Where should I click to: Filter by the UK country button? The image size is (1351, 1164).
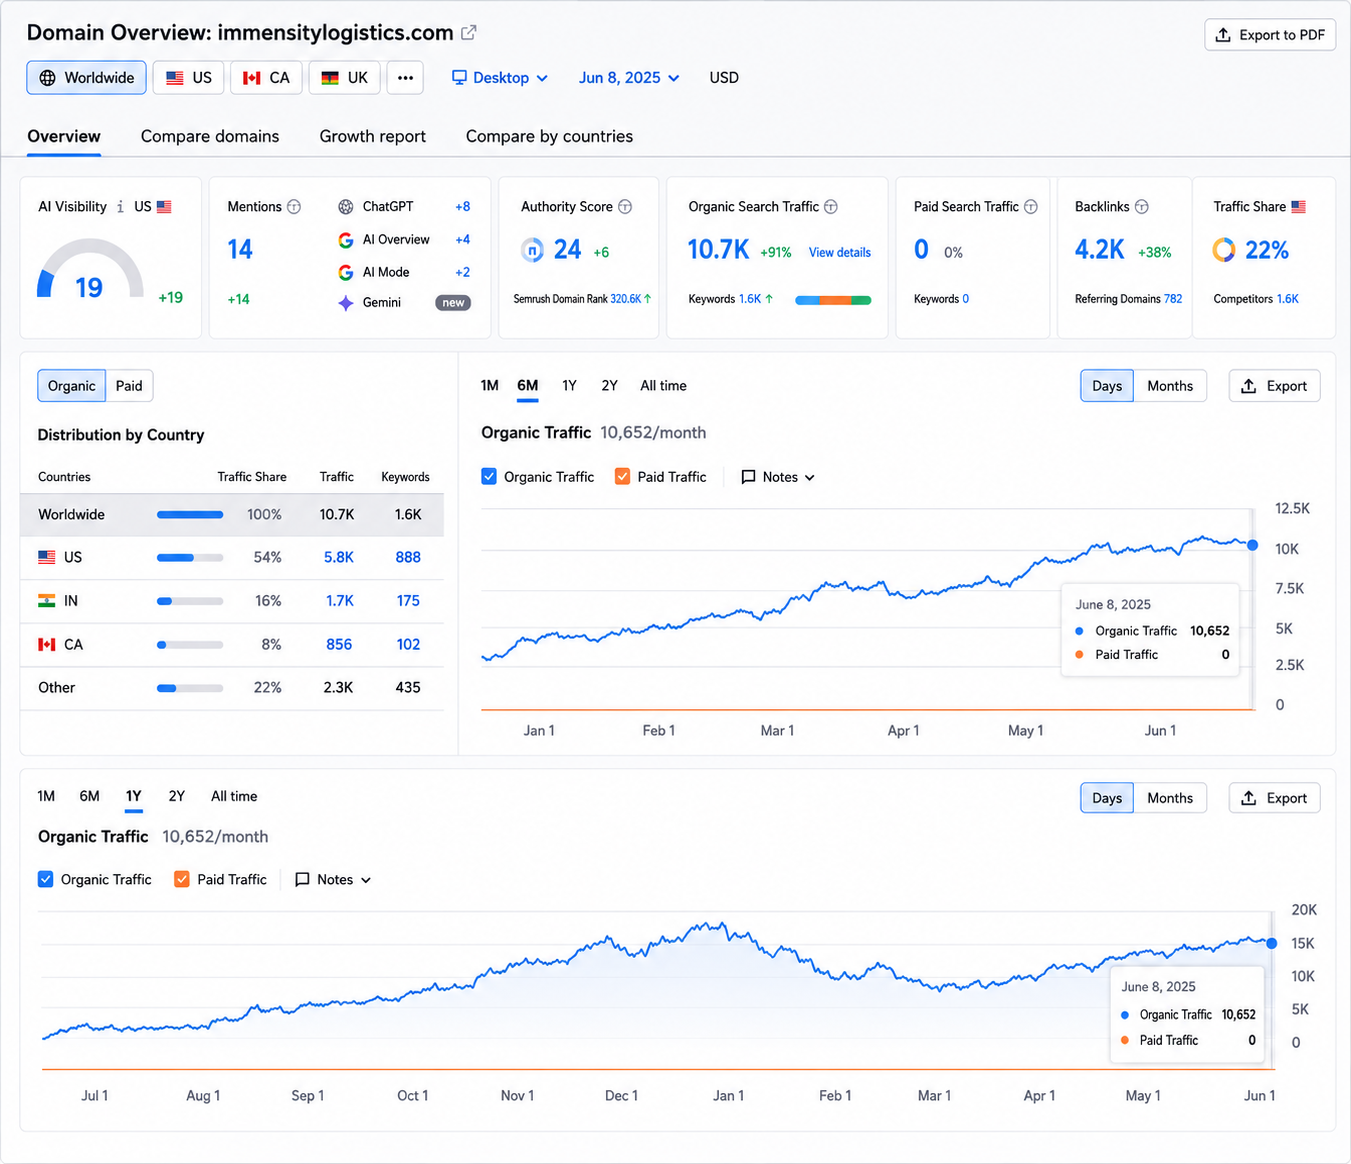click(x=345, y=78)
